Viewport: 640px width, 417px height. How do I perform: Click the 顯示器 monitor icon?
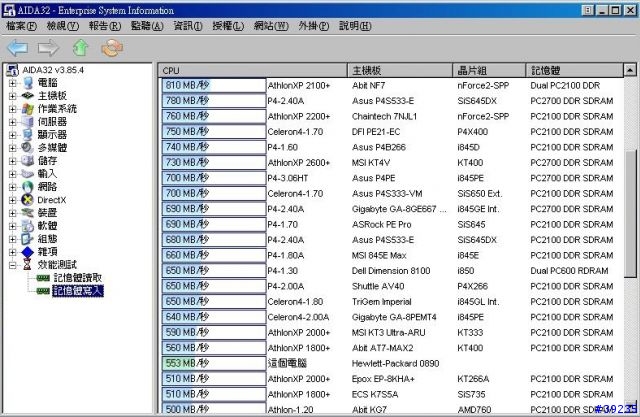coord(28,135)
